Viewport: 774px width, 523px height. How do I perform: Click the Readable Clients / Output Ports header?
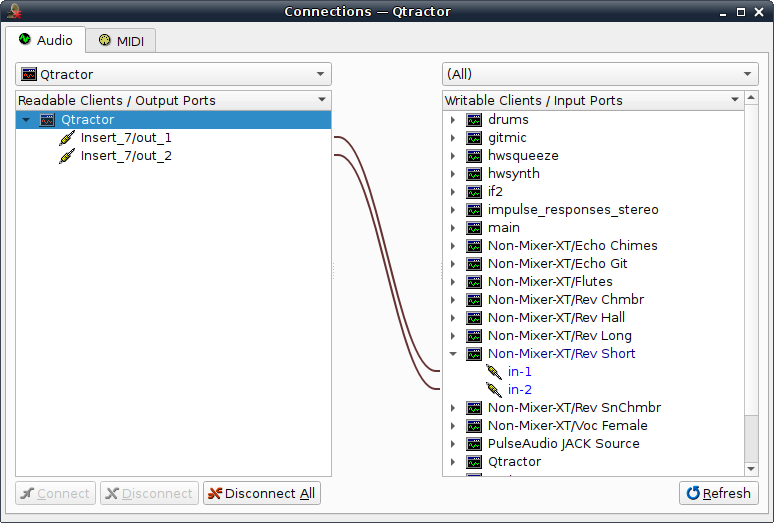(x=173, y=100)
